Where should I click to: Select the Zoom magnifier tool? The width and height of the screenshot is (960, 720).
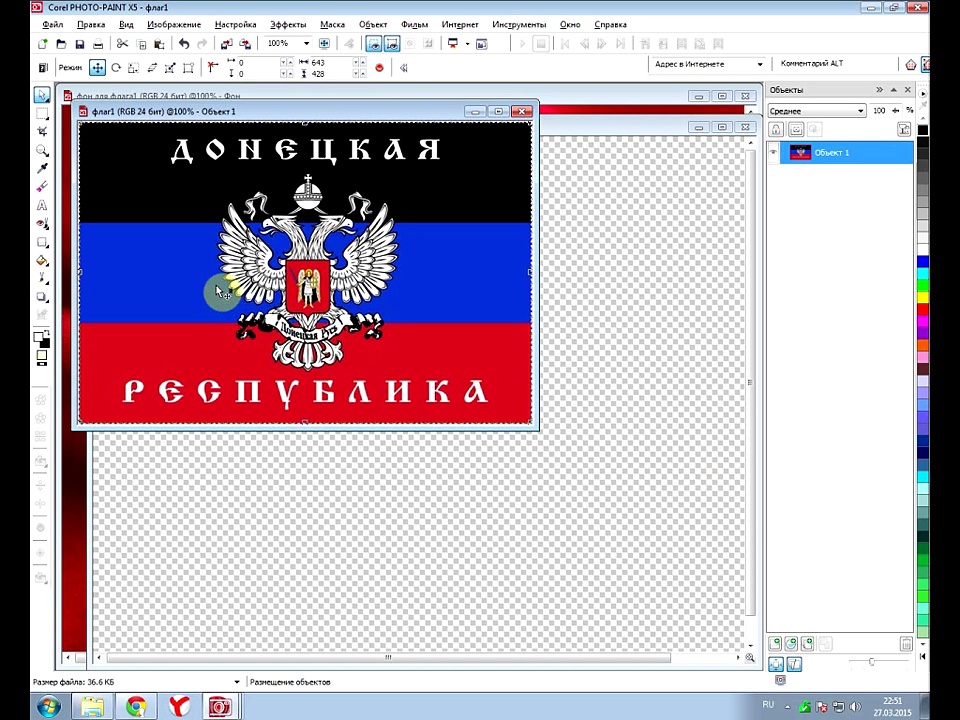tap(42, 150)
